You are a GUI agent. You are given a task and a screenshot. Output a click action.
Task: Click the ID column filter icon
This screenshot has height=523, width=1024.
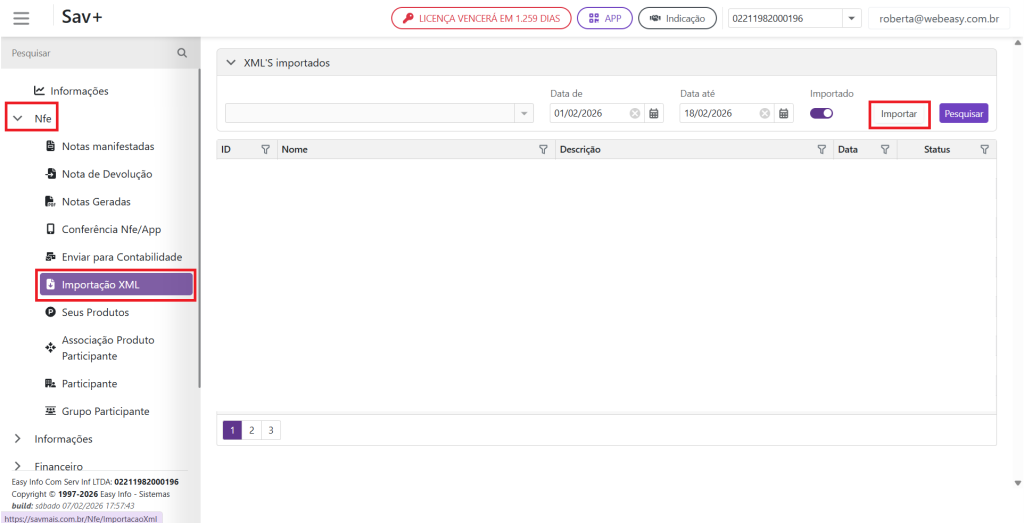(x=265, y=150)
